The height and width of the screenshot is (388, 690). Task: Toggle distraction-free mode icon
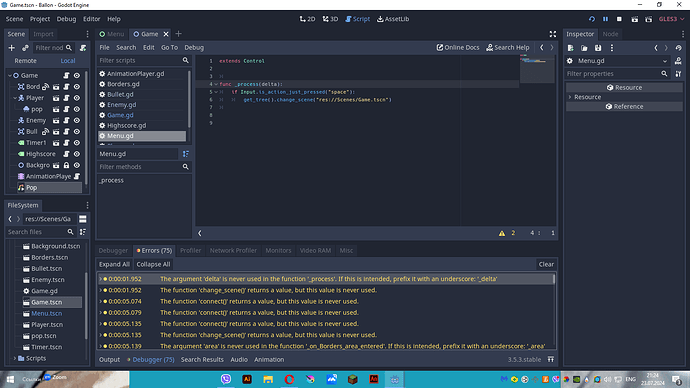[x=553, y=34]
